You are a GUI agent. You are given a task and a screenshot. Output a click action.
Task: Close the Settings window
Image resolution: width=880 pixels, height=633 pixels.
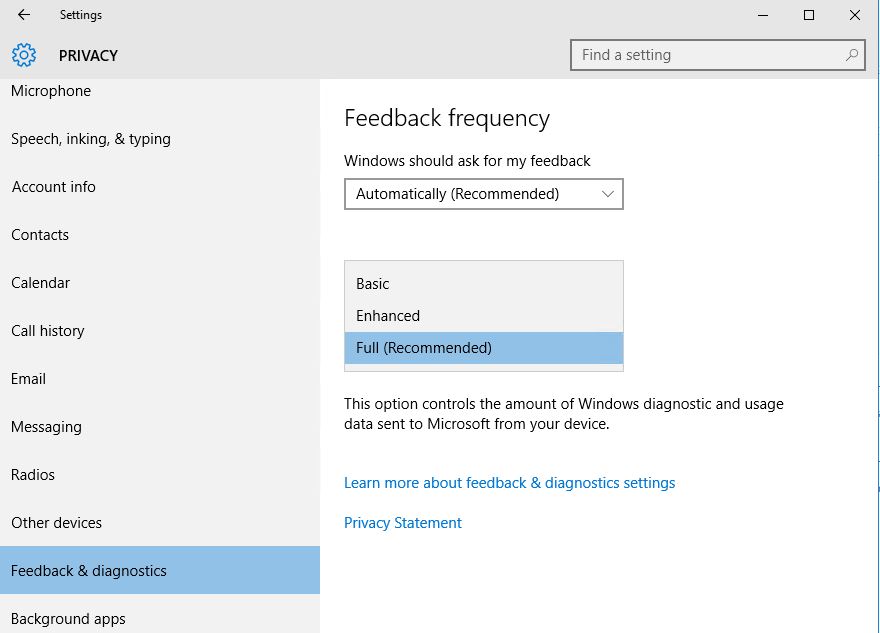(x=855, y=15)
